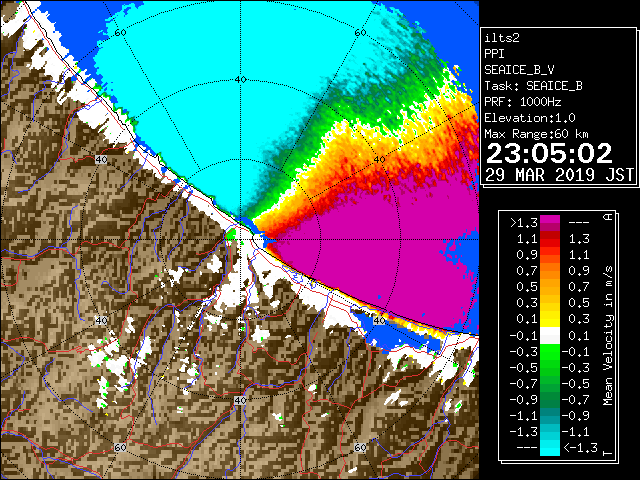Screen dimensions: 640x480
Task: Click the '60' range label in the southwest
Action: pos(120,447)
